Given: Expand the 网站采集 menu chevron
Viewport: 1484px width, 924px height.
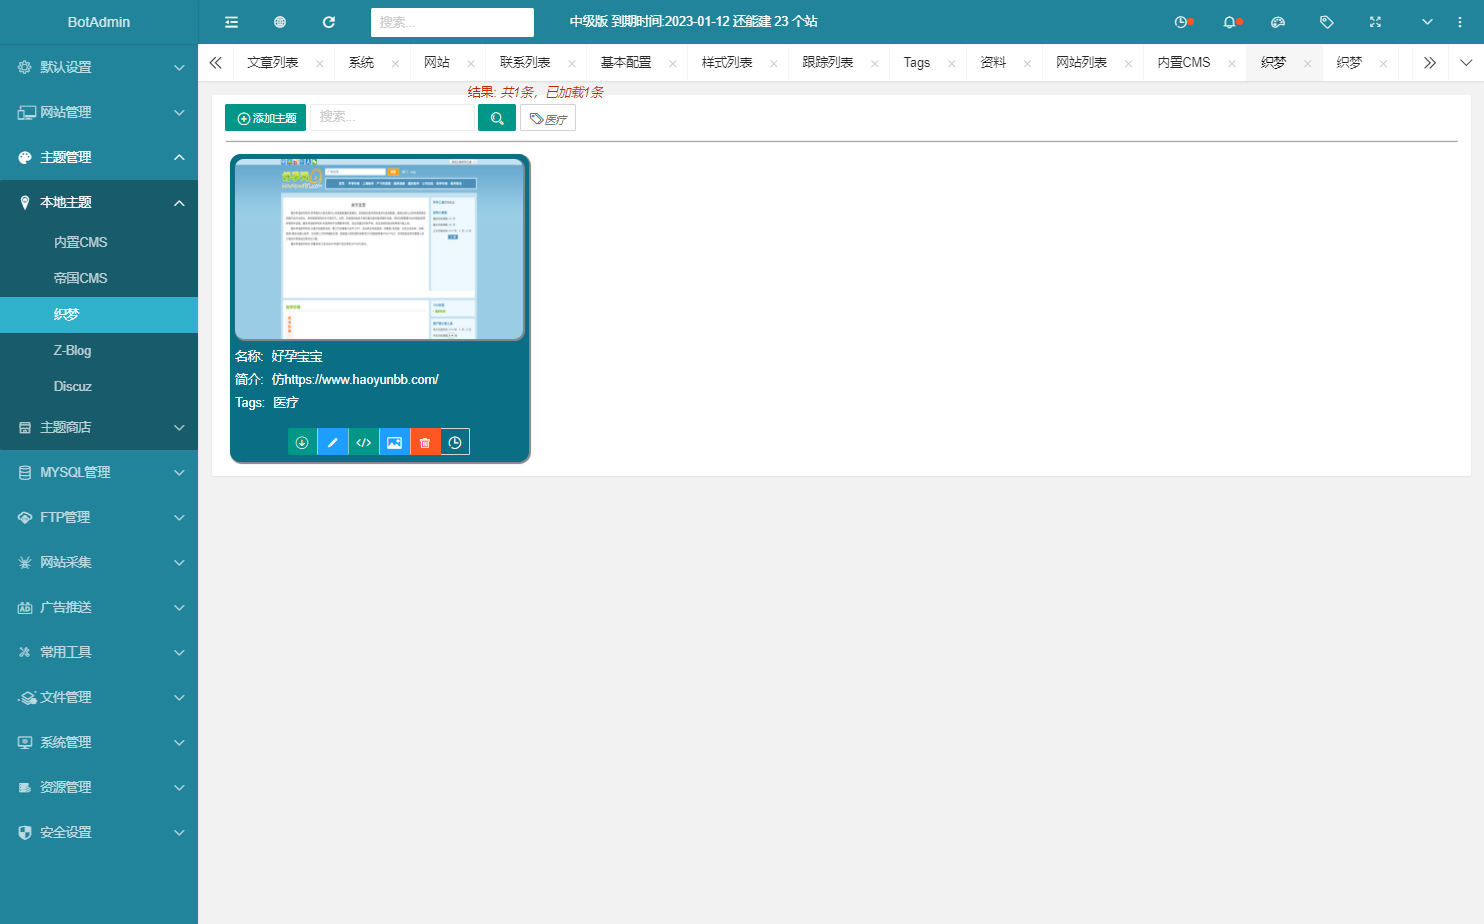Looking at the screenshot, I should click(x=179, y=562).
